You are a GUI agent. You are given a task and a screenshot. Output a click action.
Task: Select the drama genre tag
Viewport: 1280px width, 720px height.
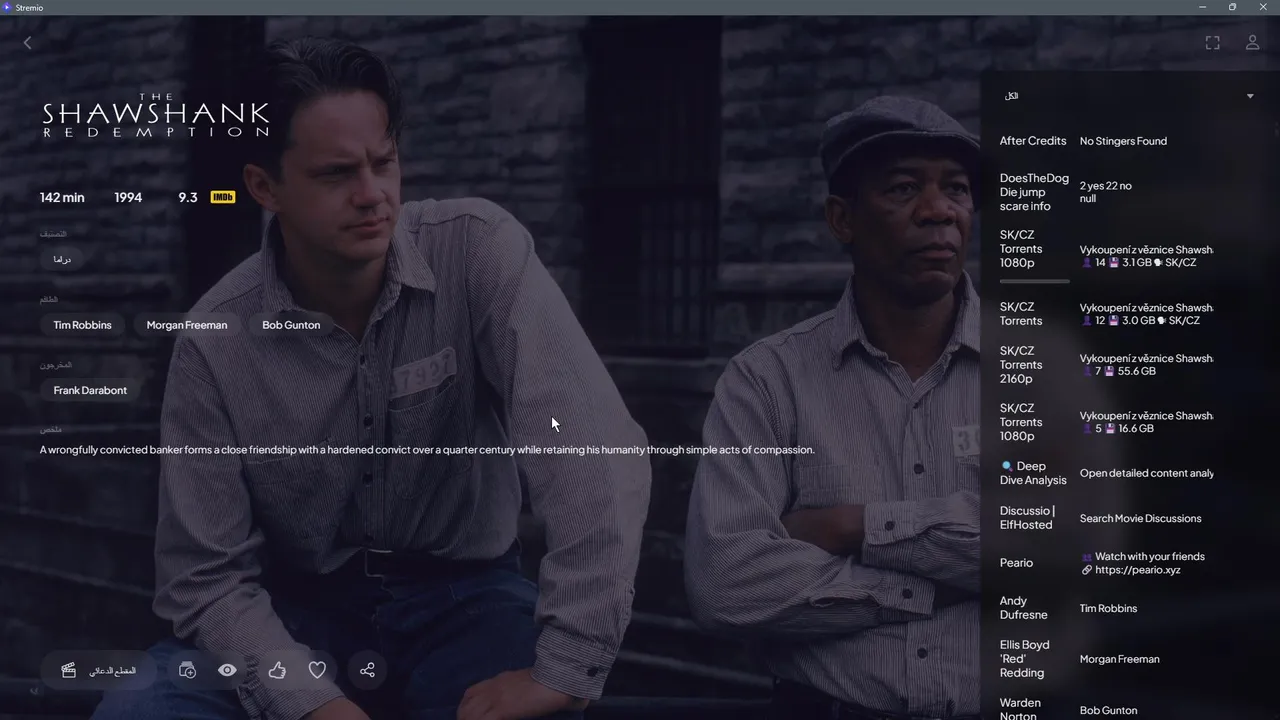[x=62, y=259]
